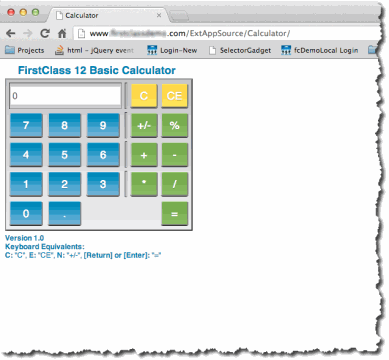Image resolution: width=389 pixels, height=360 pixels.
Task: Tap the 0 digit key
Action: point(26,213)
